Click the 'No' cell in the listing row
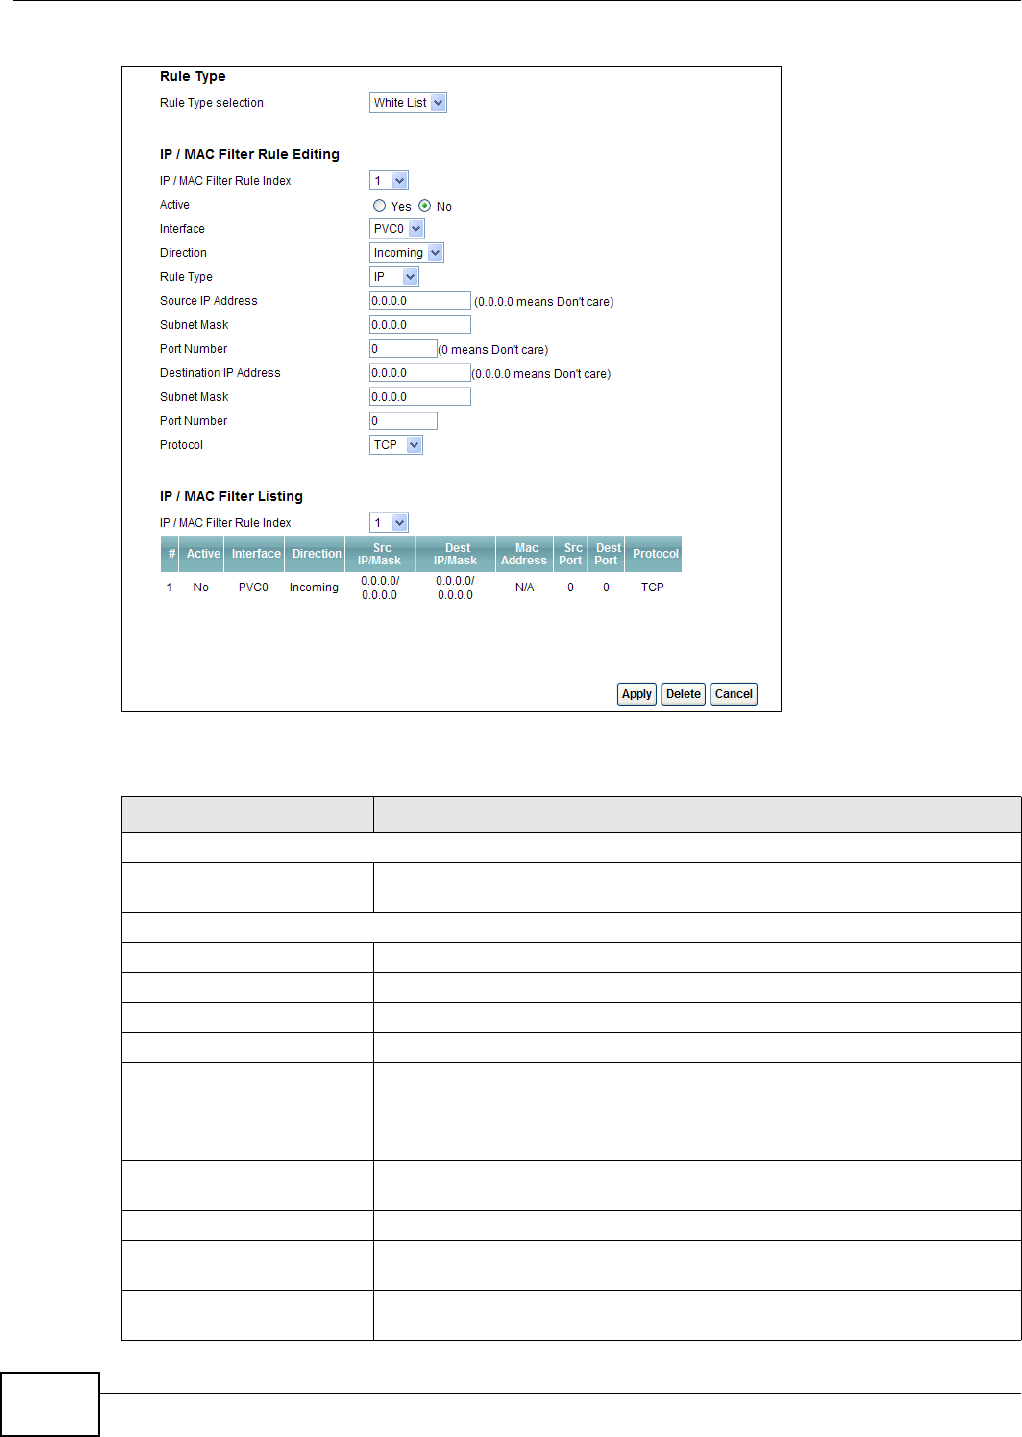The width and height of the screenshot is (1022, 1437). click(201, 588)
